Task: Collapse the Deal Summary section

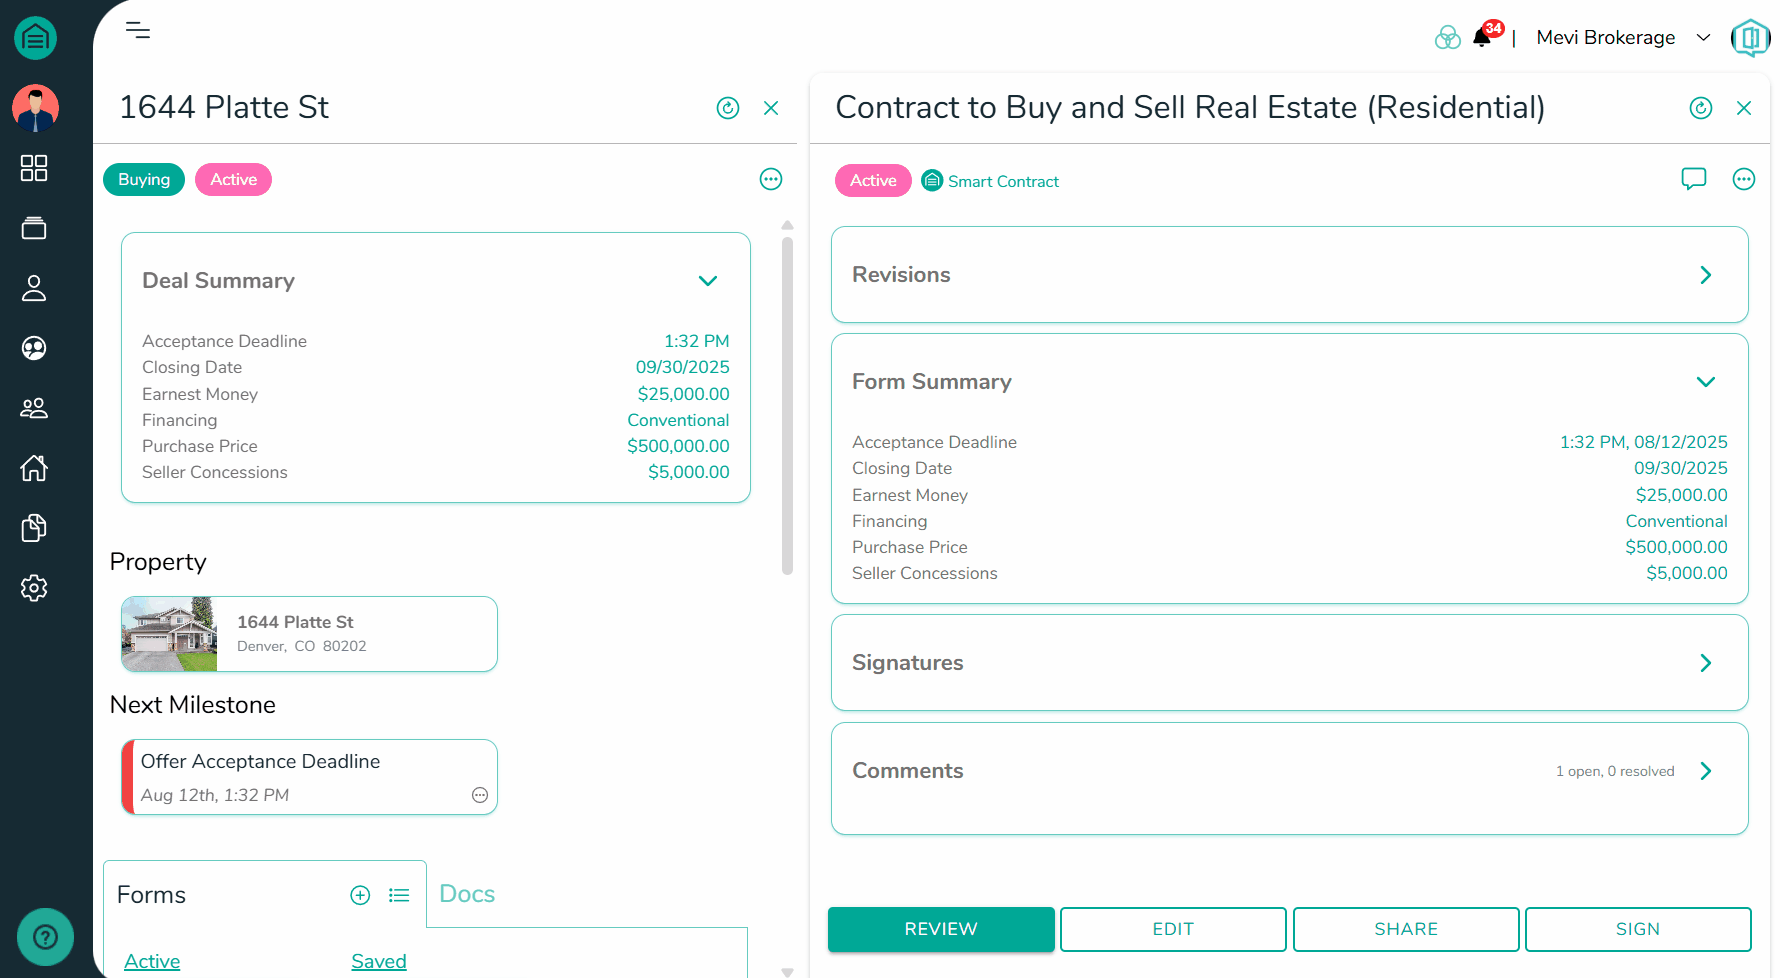Action: (708, 281)
